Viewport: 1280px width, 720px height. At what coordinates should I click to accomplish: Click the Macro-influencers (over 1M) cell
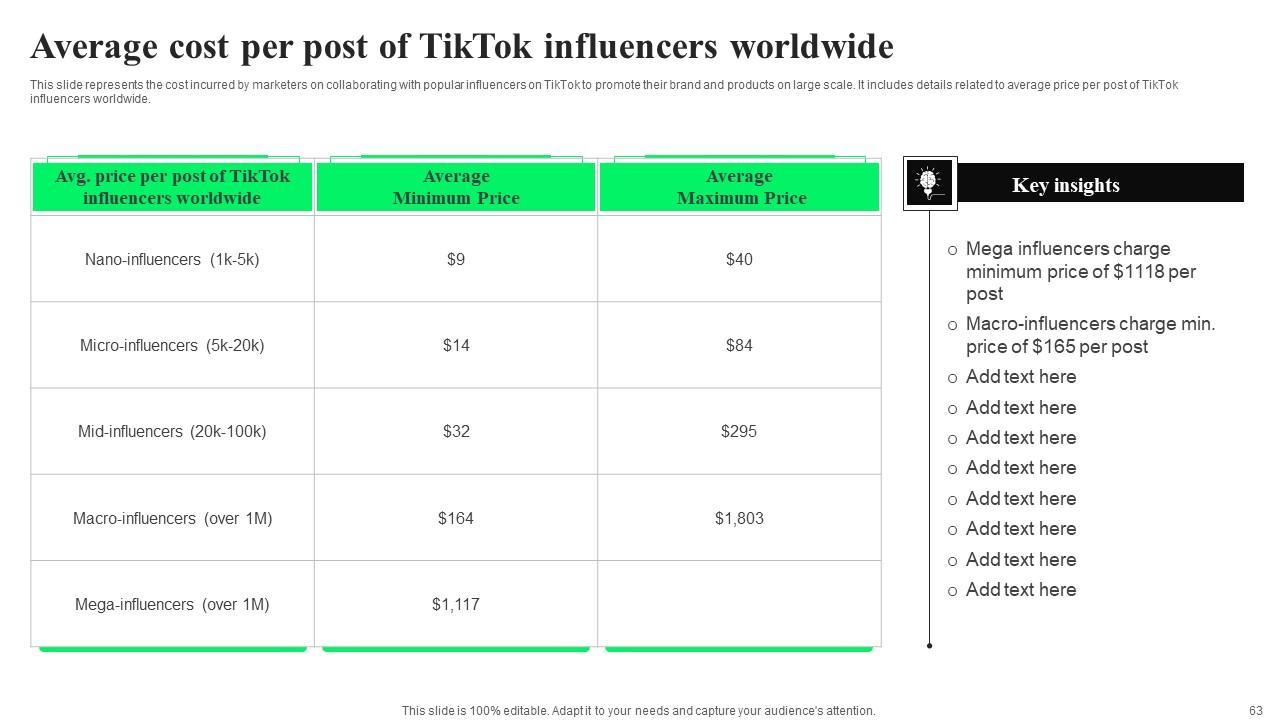click(172, 518)
